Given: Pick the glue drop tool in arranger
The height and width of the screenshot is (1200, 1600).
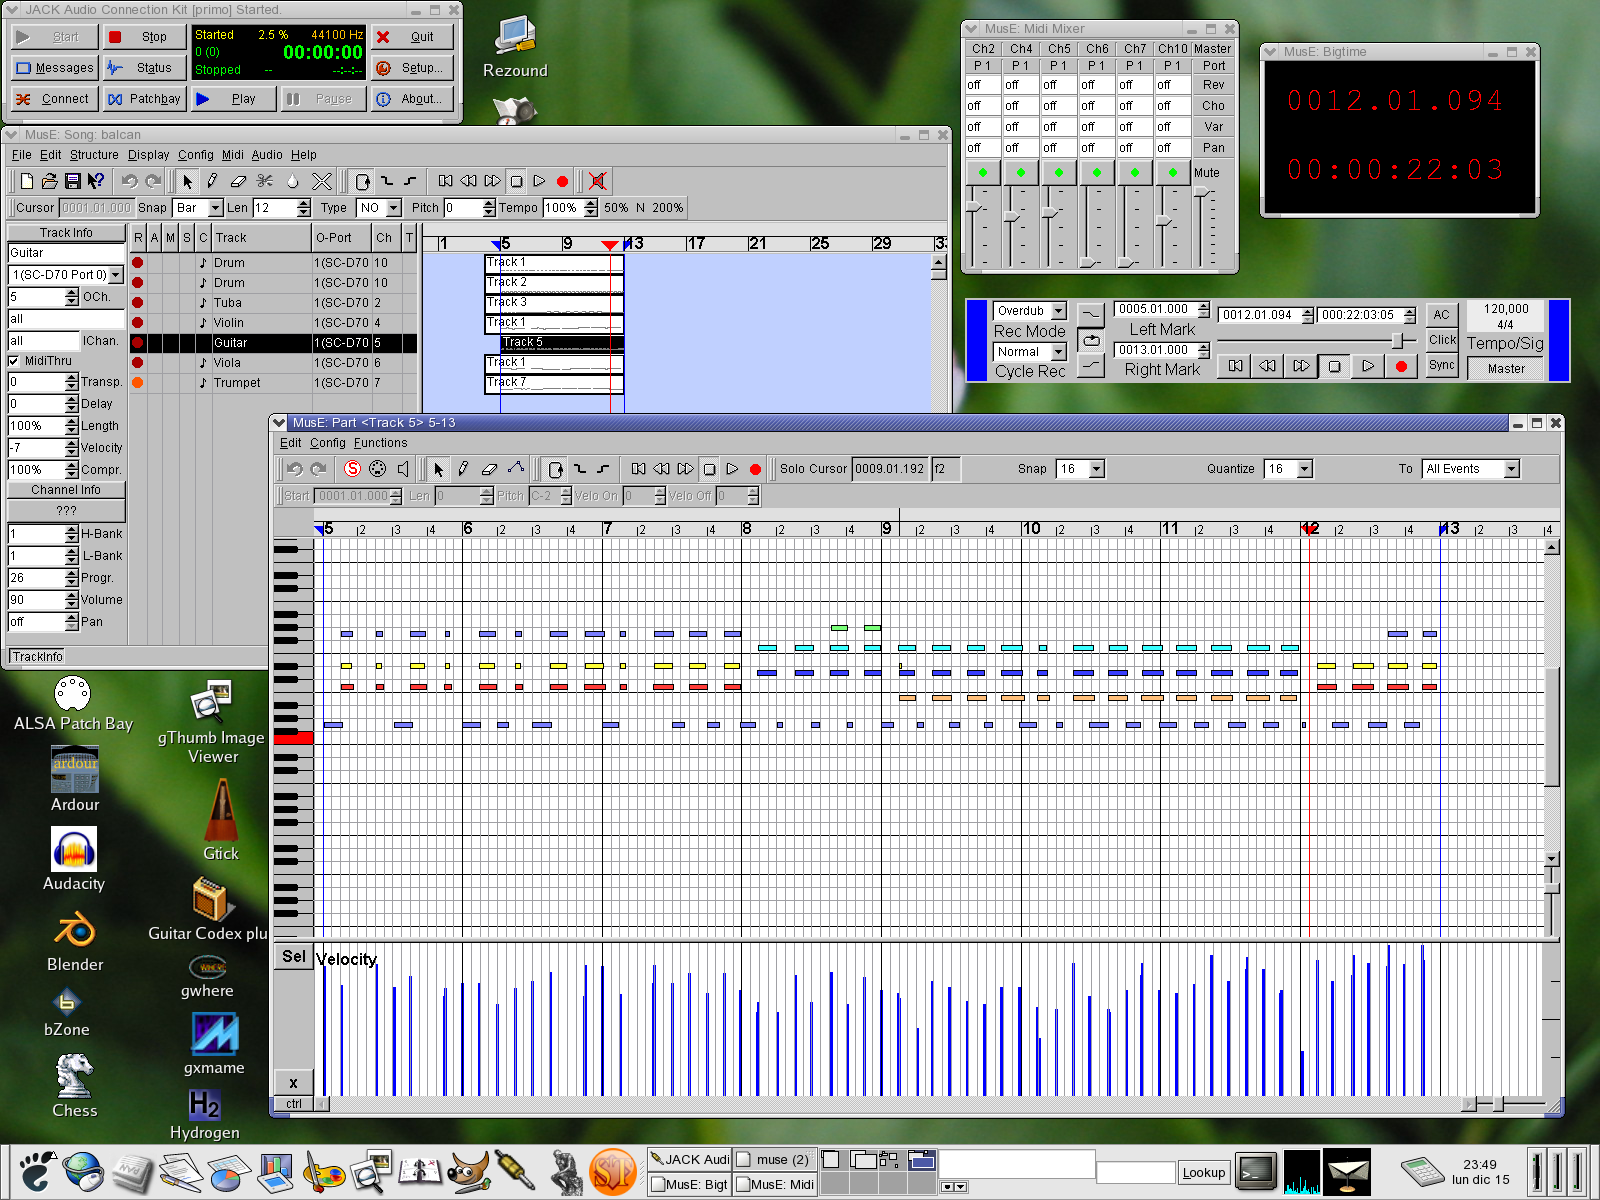Looking at the screenshot, I should (x=292, y=181).
